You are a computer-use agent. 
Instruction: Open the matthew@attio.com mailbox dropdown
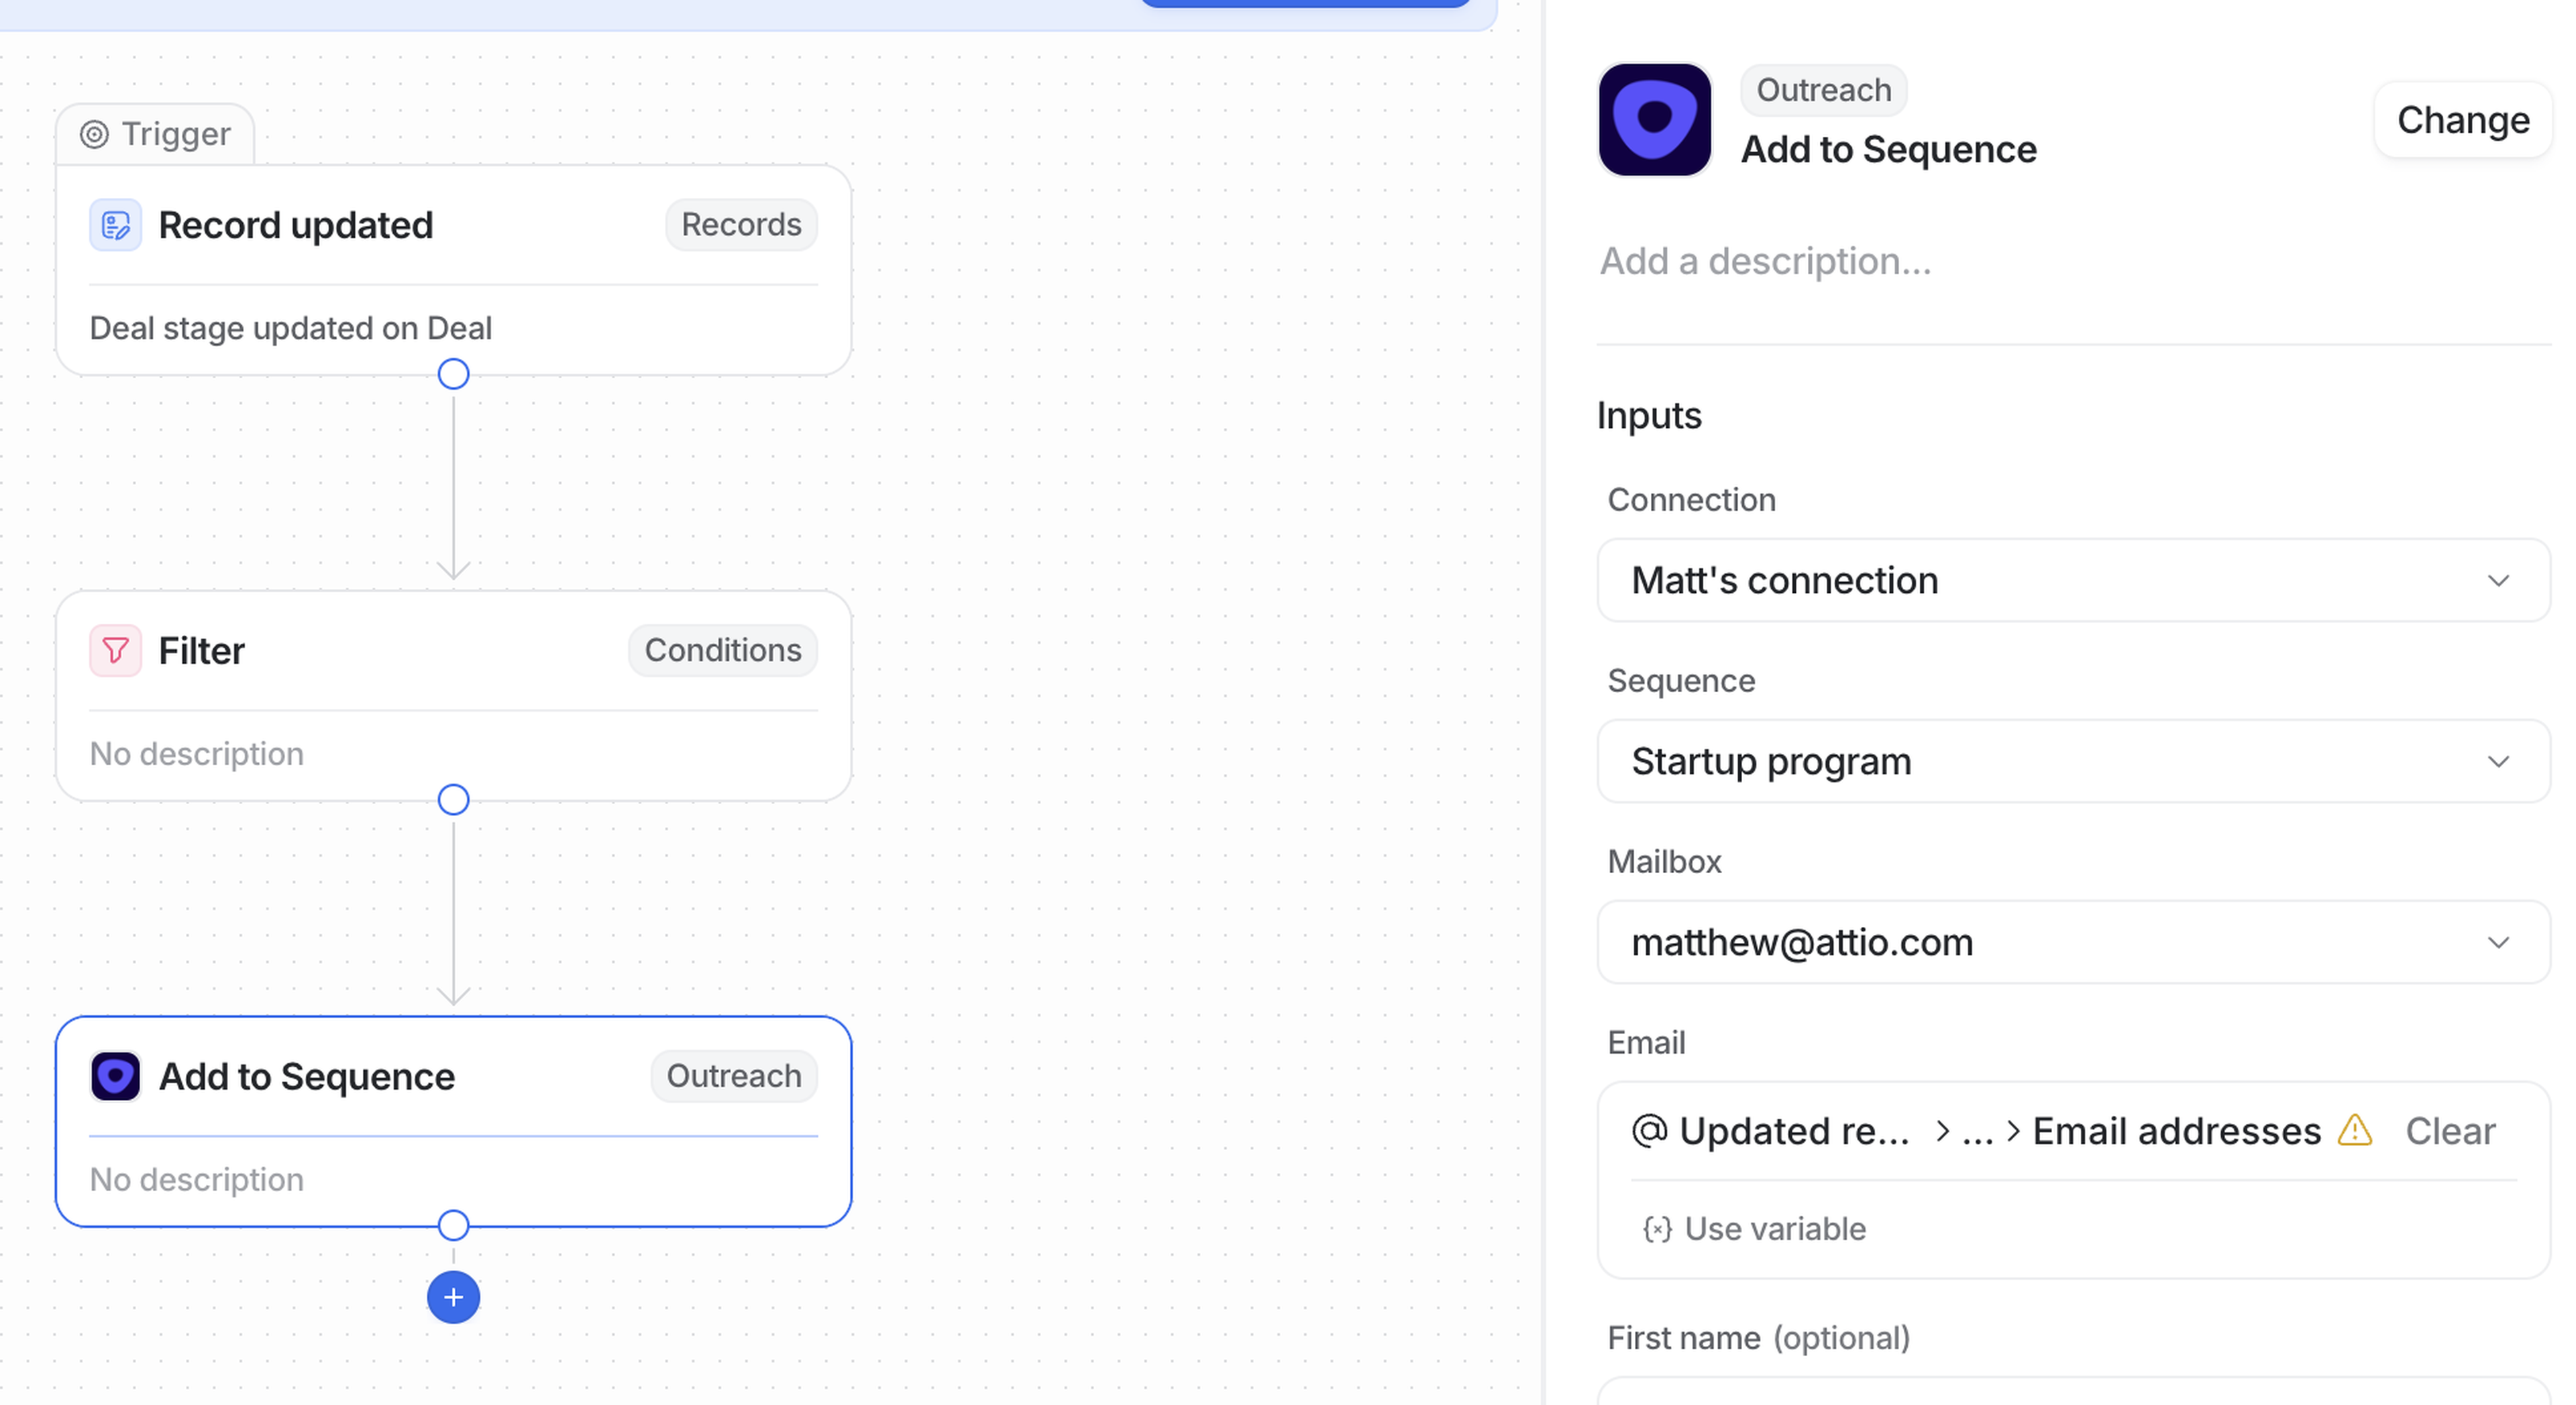pos(2072,943)
